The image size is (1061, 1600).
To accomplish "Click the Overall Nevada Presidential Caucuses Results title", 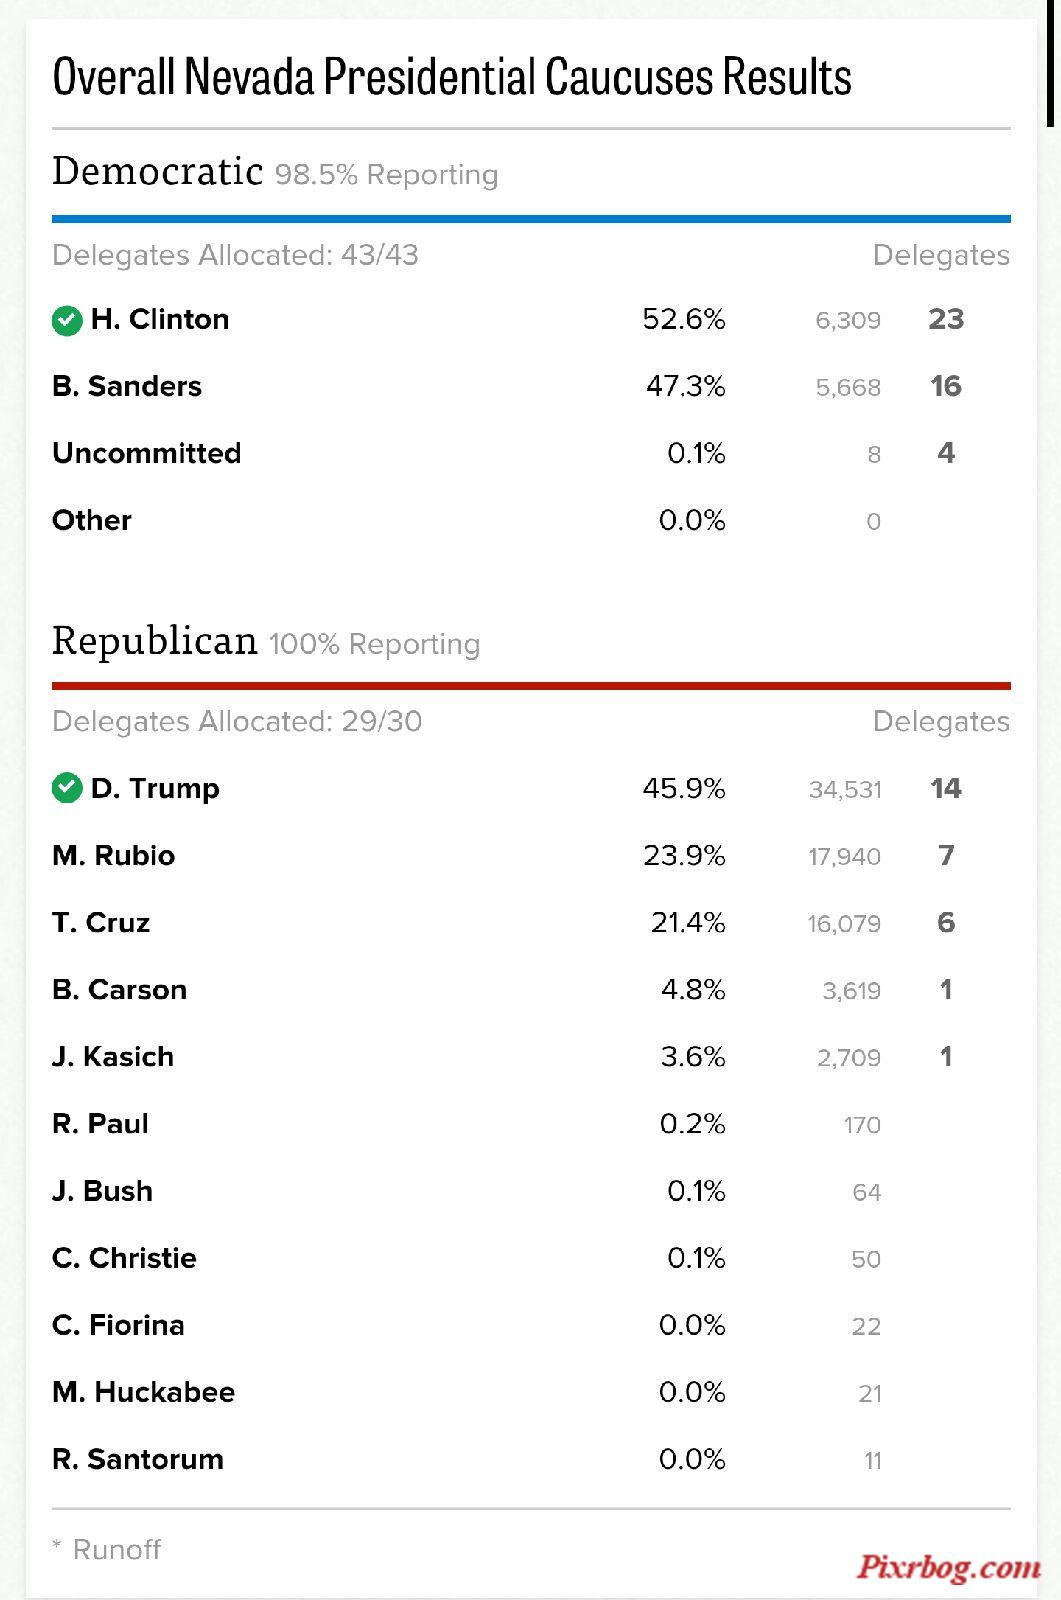I will pyautogui.click(x=452, y=77).
